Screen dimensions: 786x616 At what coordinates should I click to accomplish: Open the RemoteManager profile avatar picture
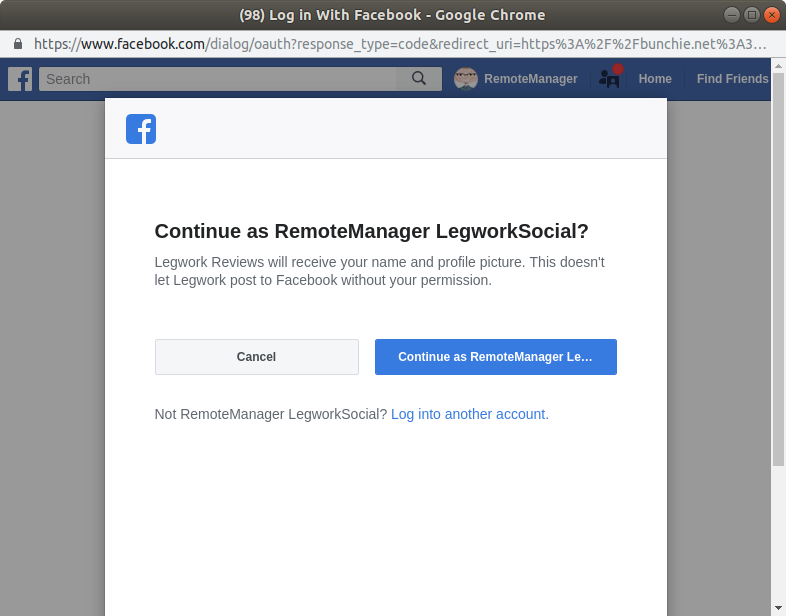point(466,79)
